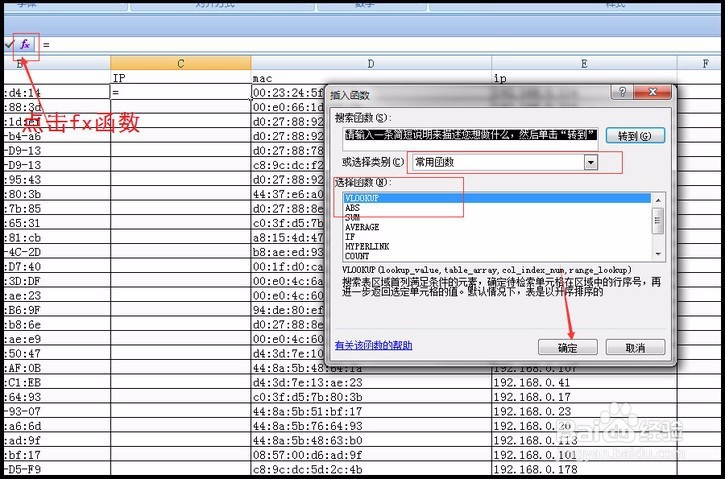Open the dialog help question mark button

622,92
